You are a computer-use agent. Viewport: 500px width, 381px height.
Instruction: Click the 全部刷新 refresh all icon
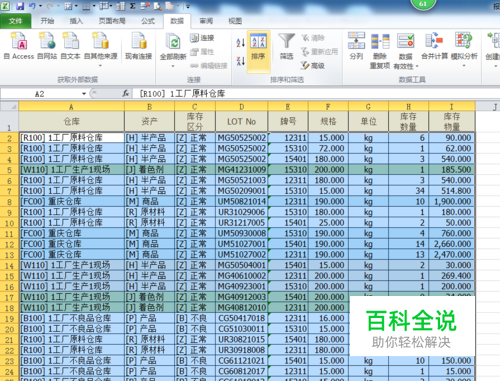pos(173,43)
